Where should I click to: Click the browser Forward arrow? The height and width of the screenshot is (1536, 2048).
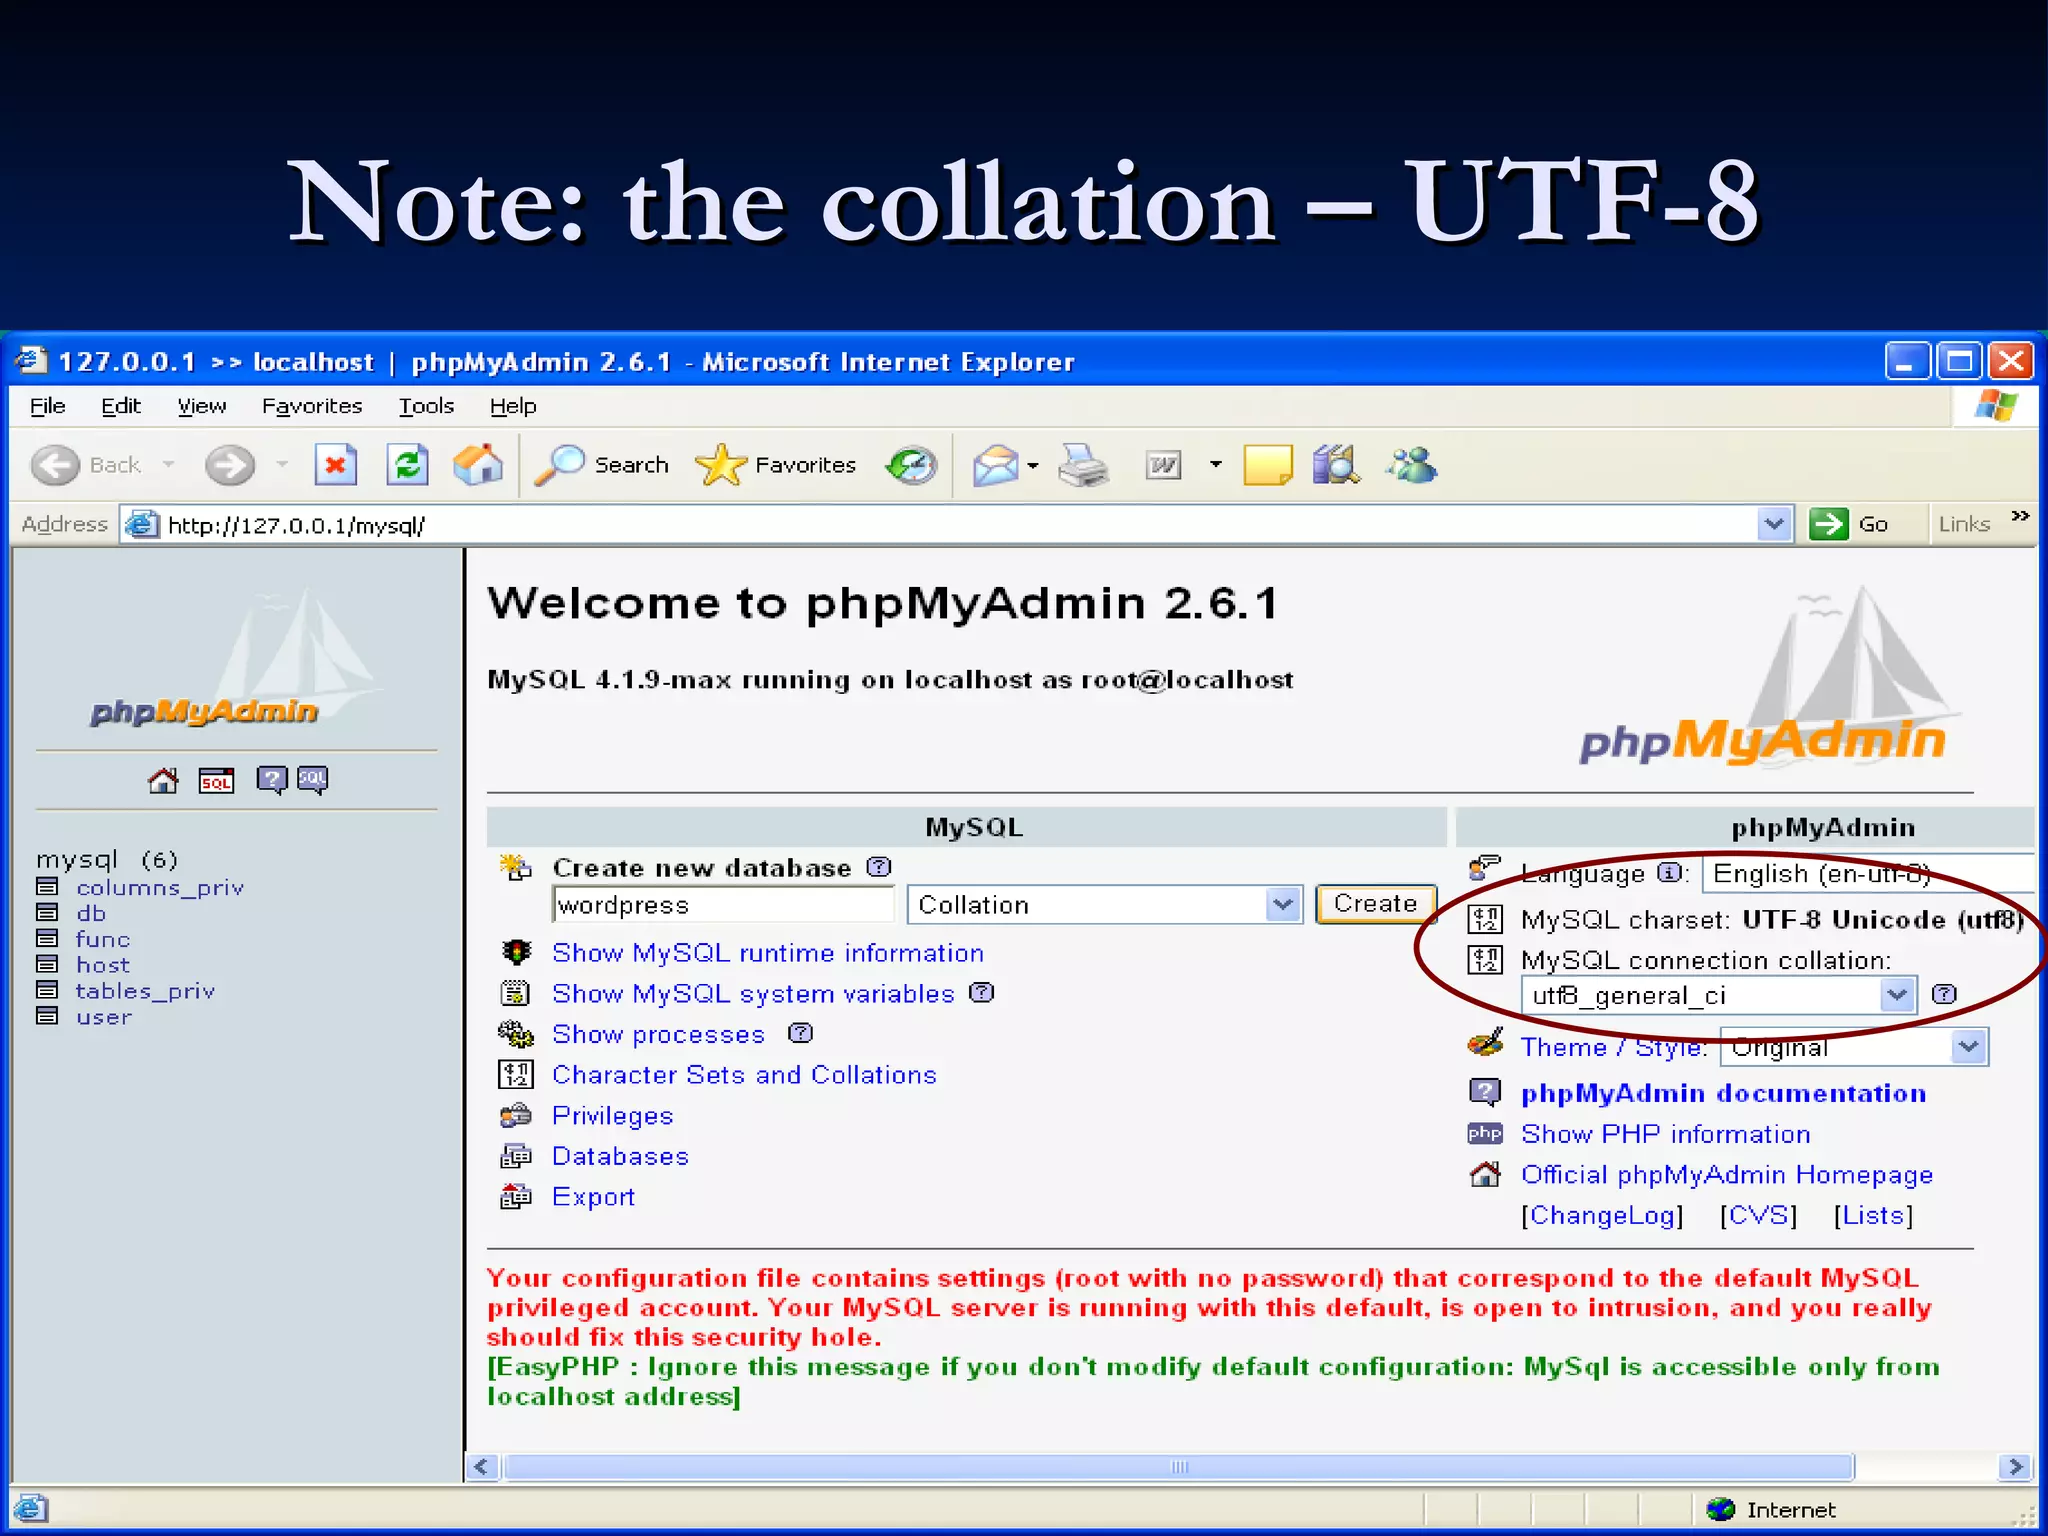(x=230, y=465)
